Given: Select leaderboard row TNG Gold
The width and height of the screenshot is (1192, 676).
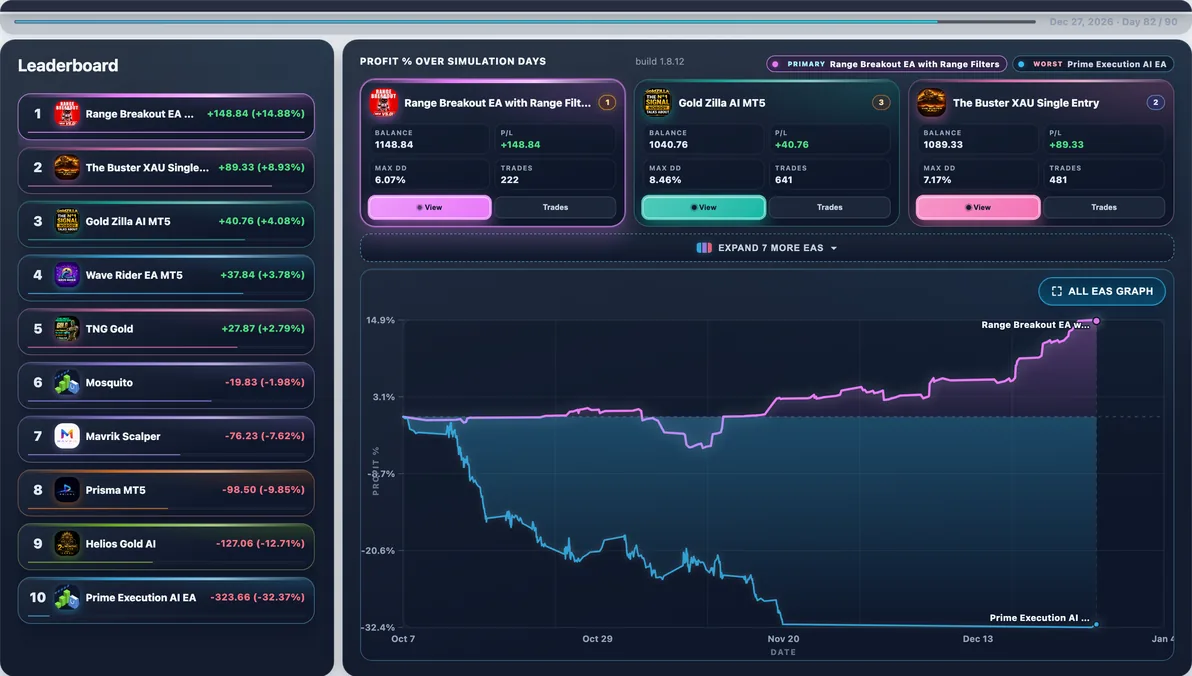Looking at the screenshot, I should coord(166,332).
